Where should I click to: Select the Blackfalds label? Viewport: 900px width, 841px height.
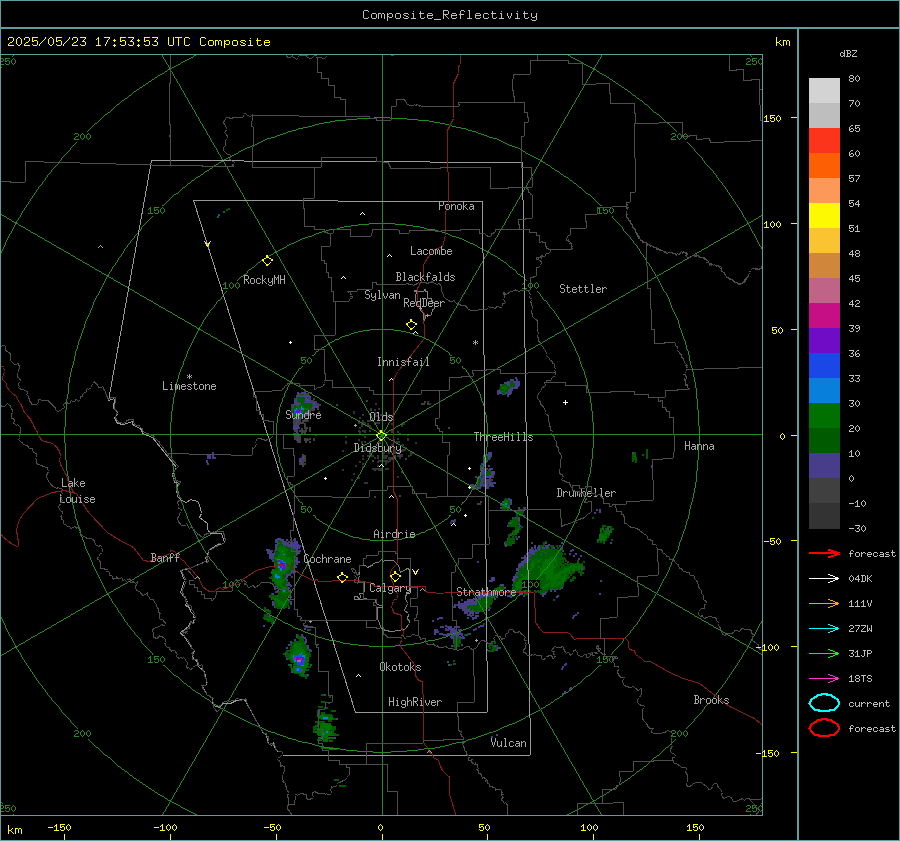click(425, 277)
